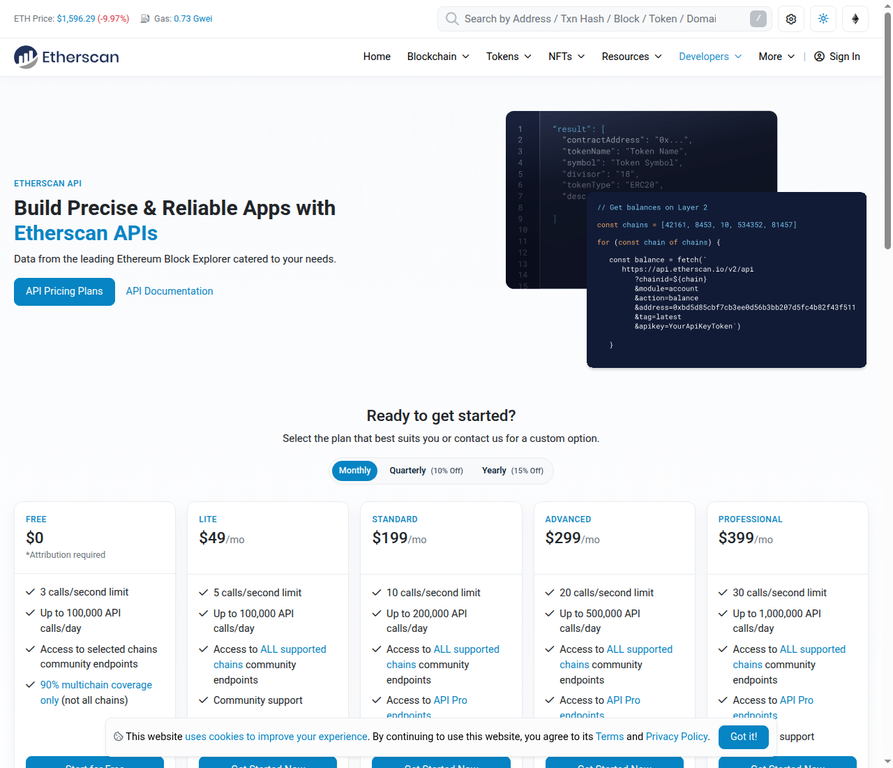Click the $299/mo Advanced price
Image resolution: width=893 pixels, height=768 pixels.
tap(572, 538)
